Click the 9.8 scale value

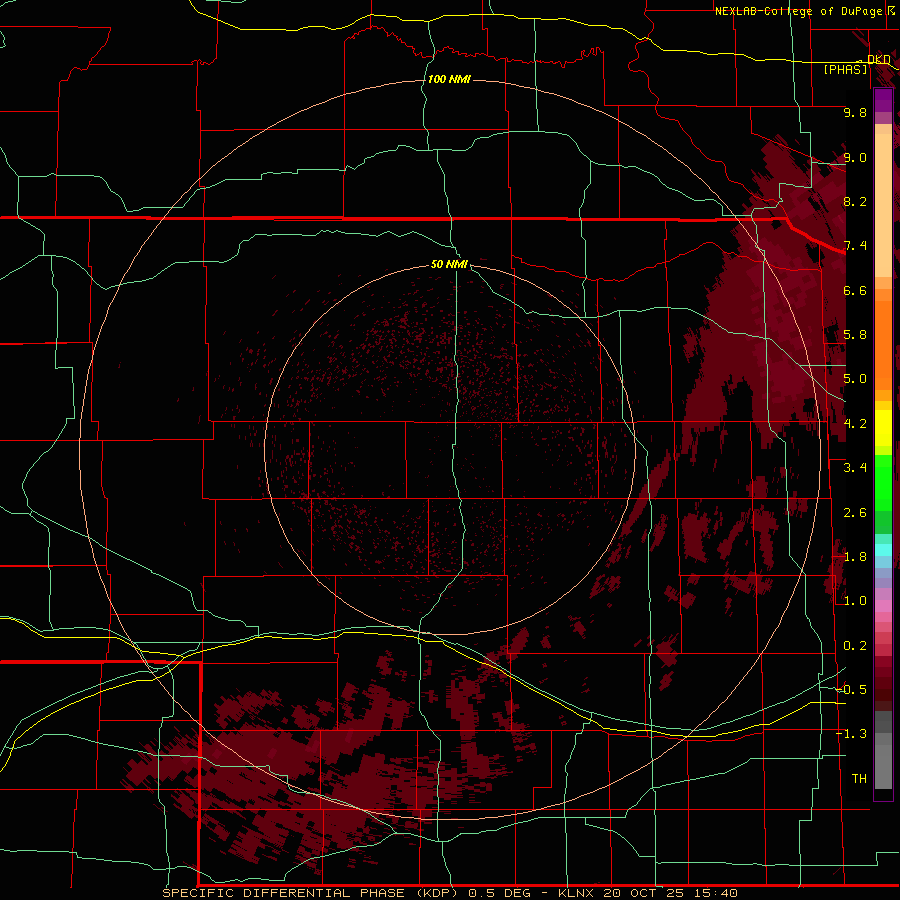point(855,112)
